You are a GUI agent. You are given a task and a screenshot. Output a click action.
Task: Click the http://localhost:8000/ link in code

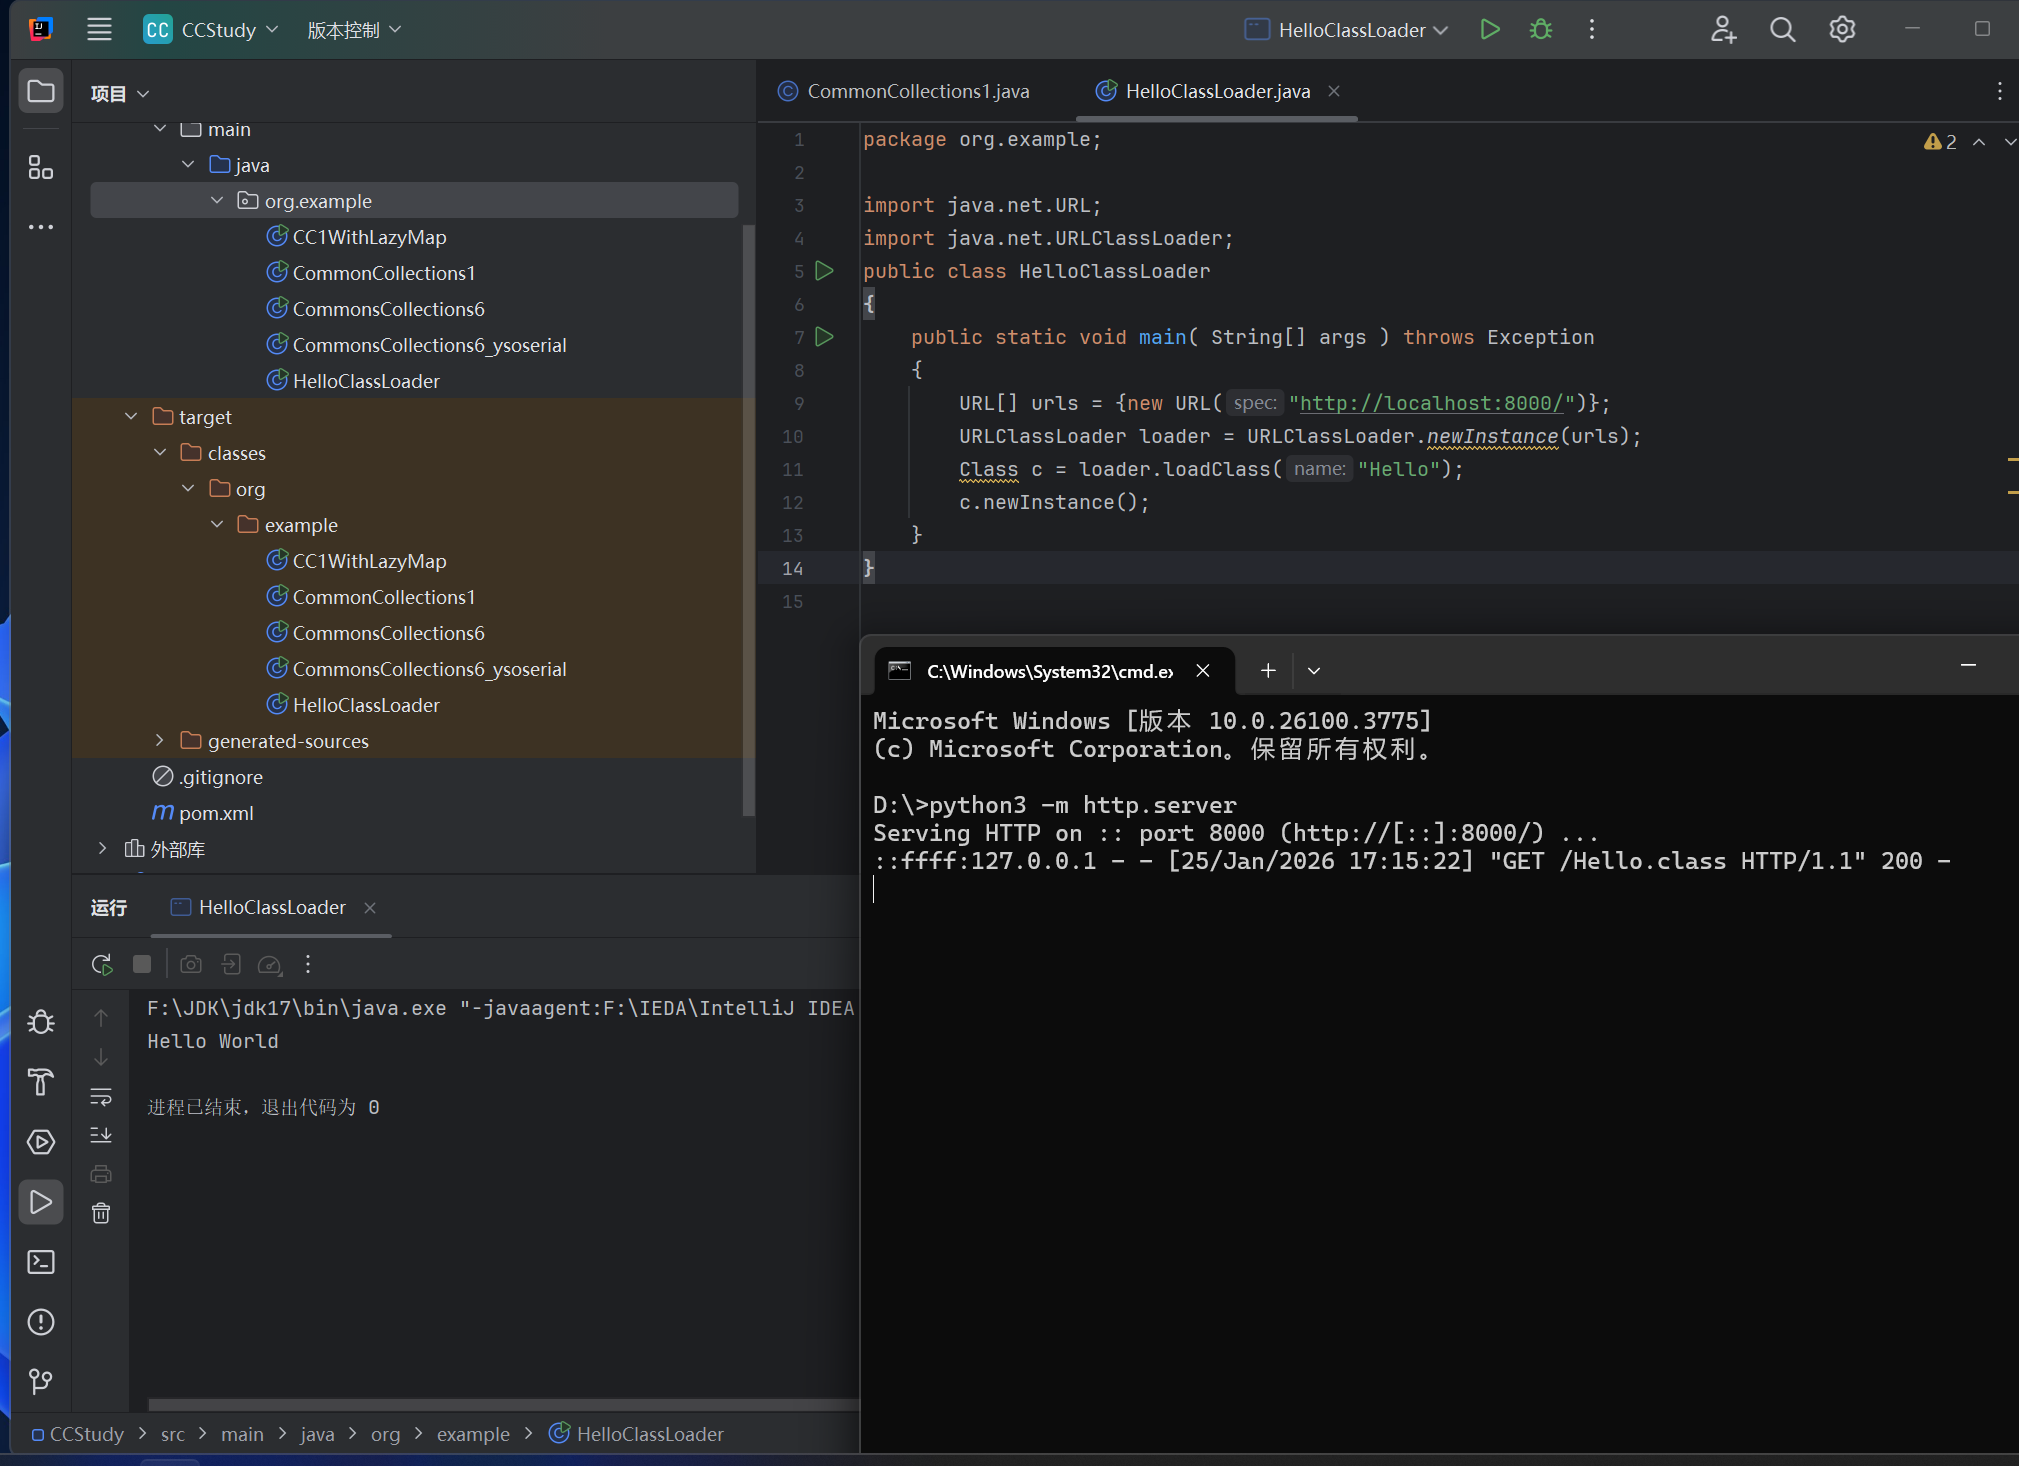(1430, 403)
